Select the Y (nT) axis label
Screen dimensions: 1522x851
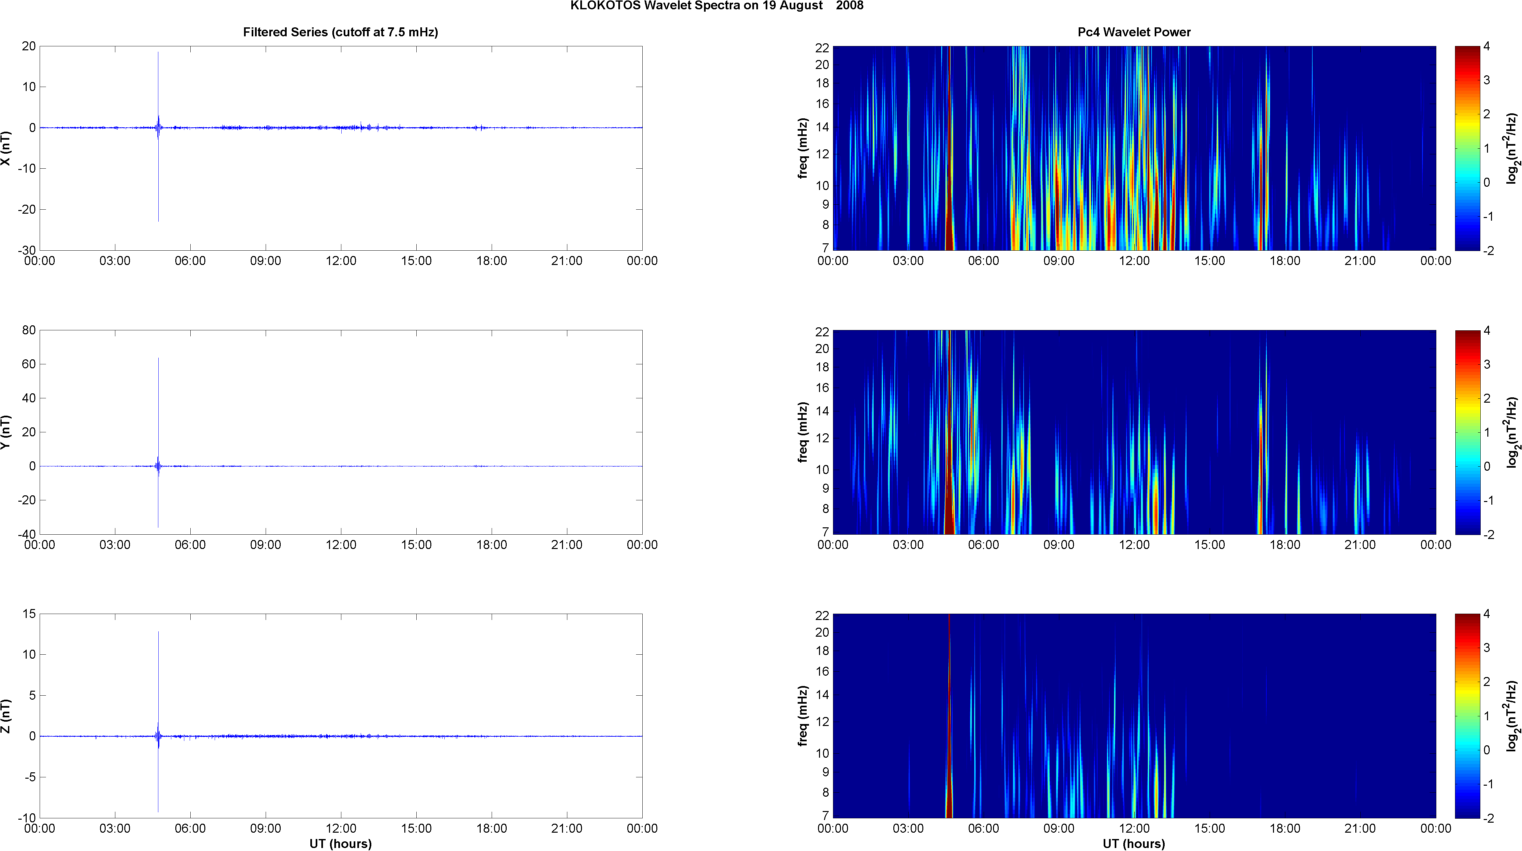[x=6, y=432]
